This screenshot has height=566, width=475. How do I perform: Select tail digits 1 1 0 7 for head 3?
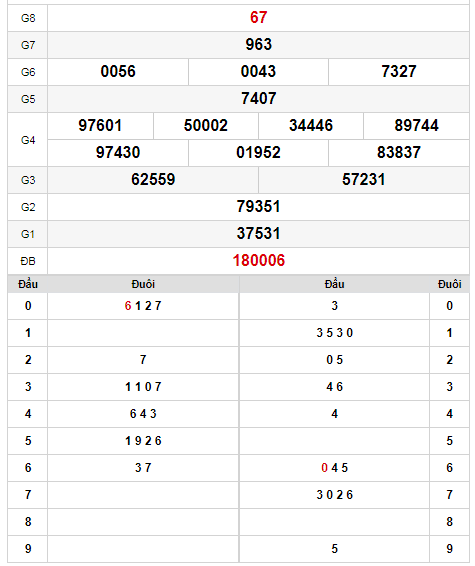coord(143,387)
